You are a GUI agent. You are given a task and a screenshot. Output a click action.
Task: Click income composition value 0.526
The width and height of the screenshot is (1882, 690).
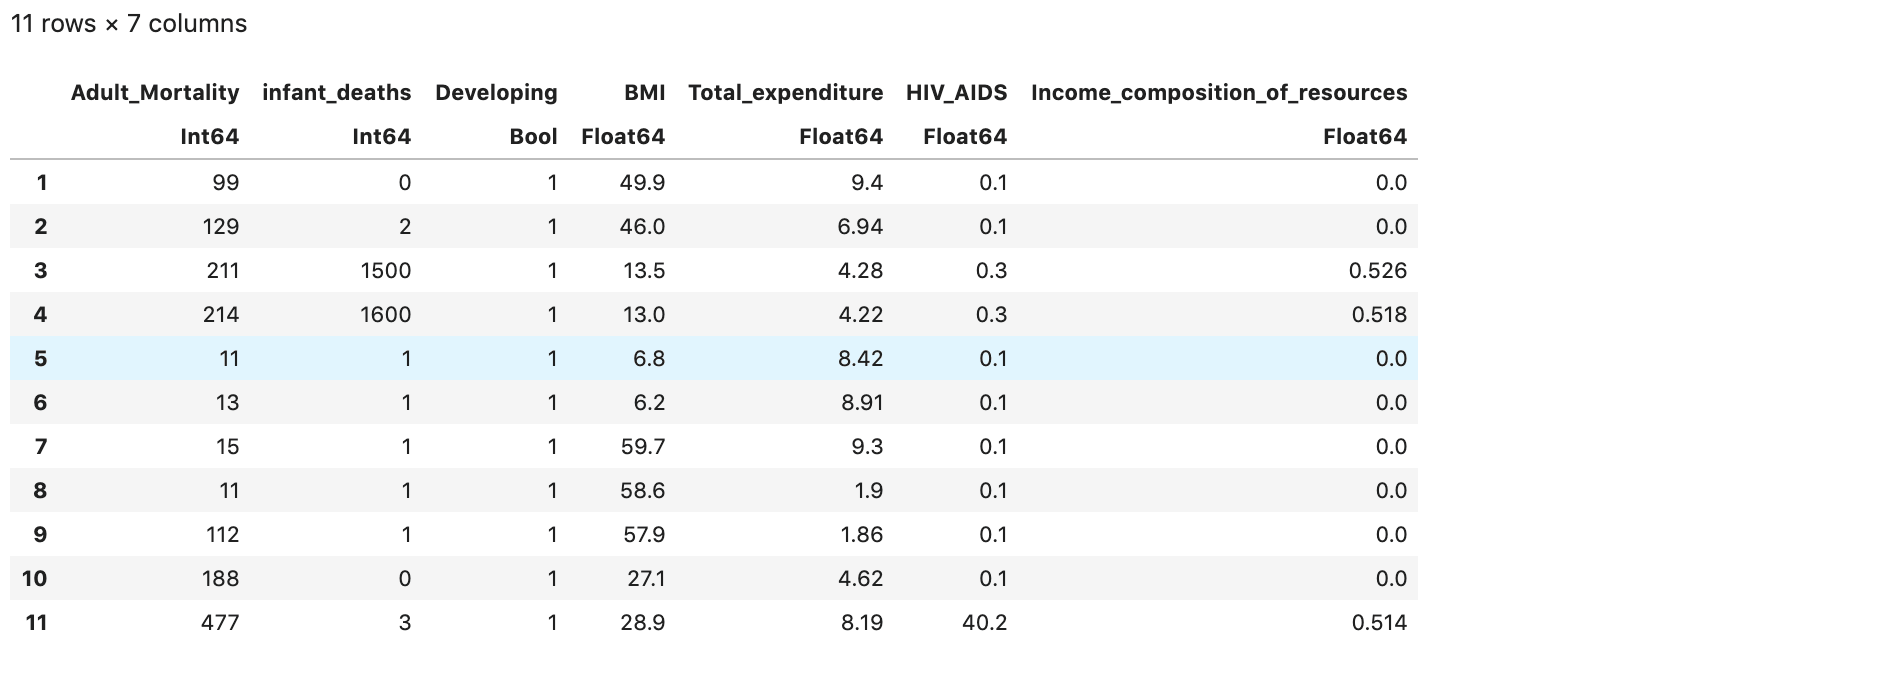[1377, 271]
